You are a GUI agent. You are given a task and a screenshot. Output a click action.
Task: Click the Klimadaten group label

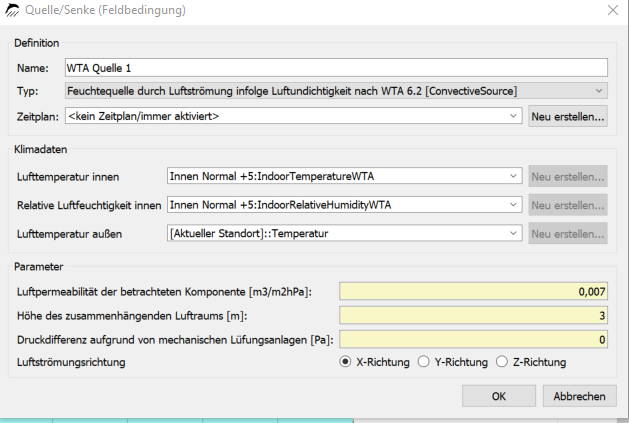click(41, 149)
